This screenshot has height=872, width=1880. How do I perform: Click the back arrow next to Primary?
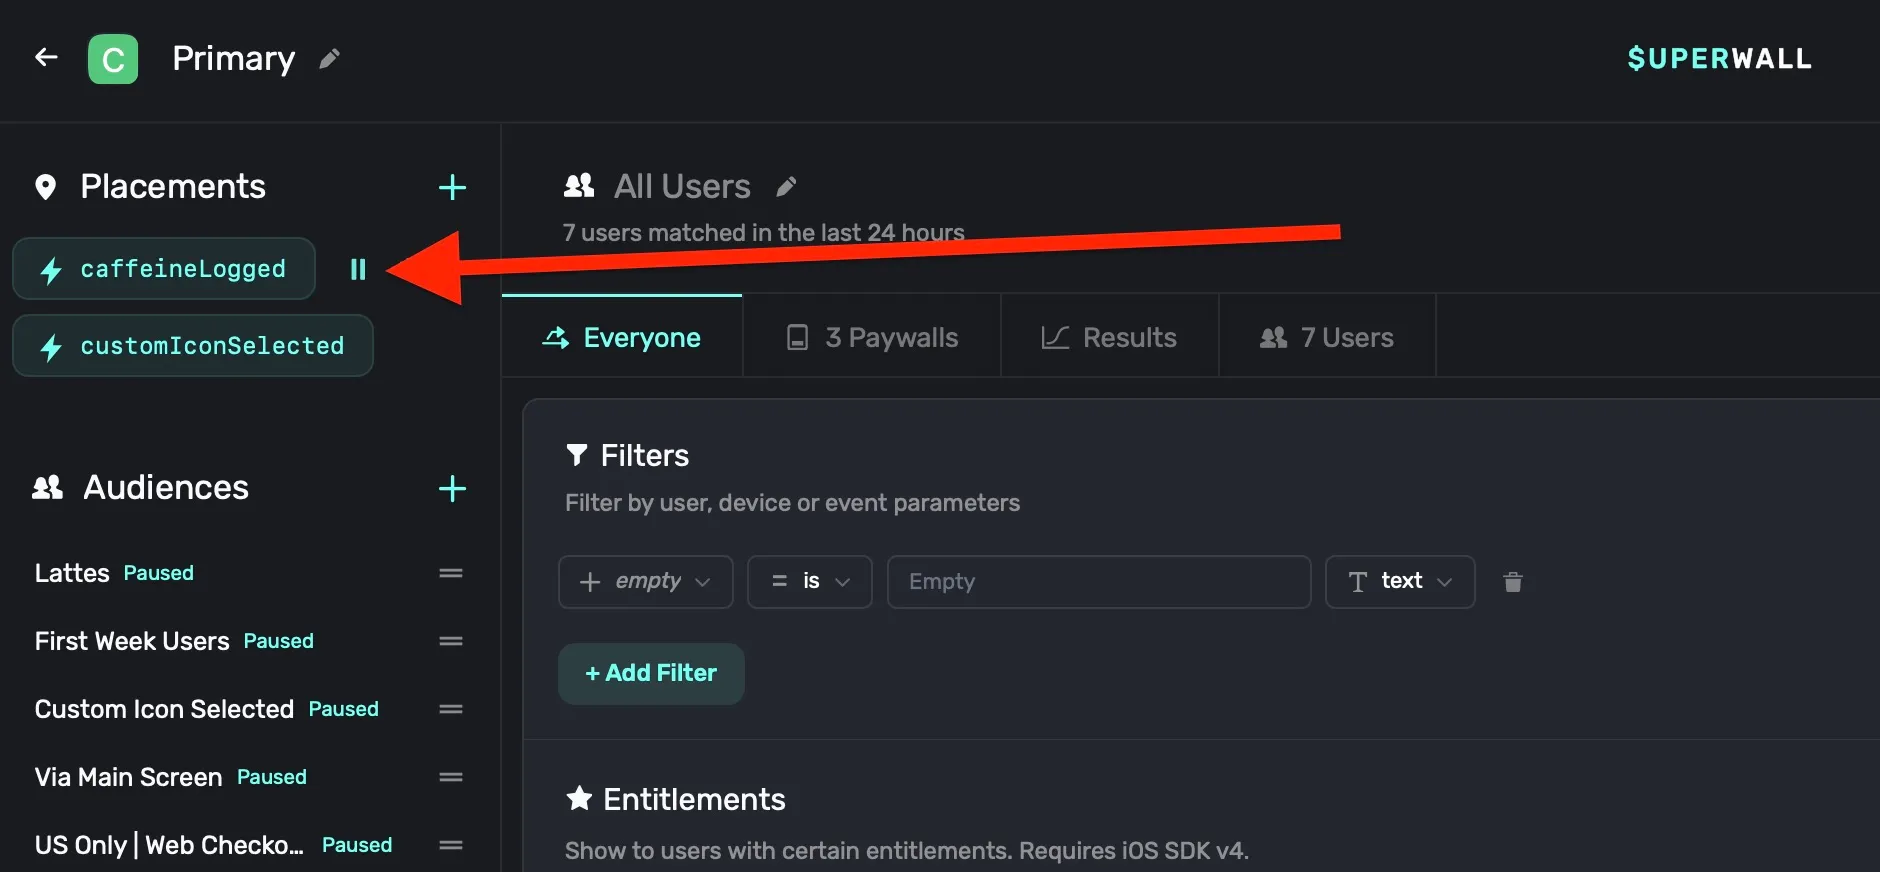pyautogui.click(x=46, y=57)
